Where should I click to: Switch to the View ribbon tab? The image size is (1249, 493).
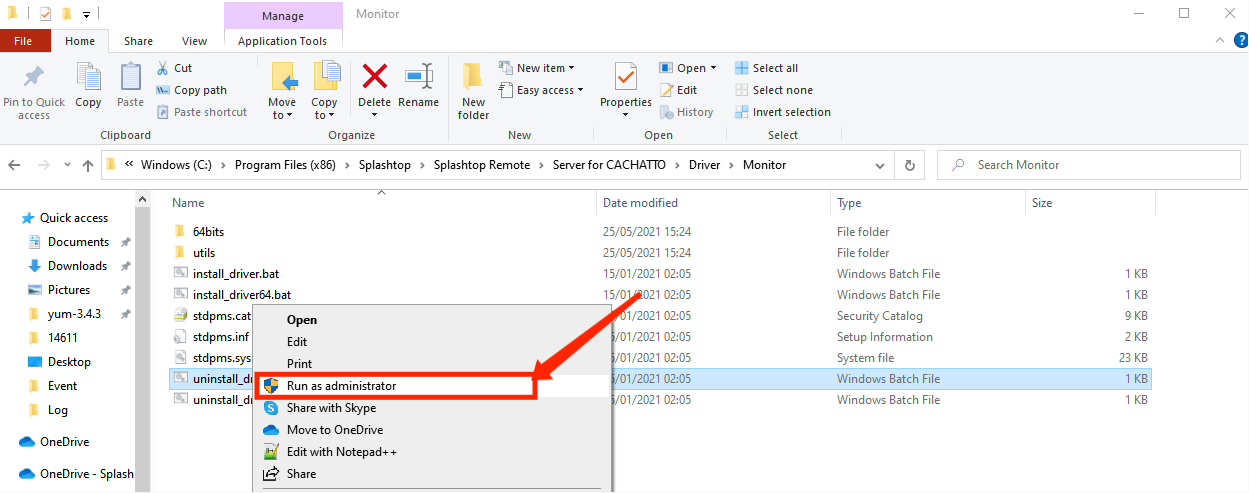(x=195, y=41)
